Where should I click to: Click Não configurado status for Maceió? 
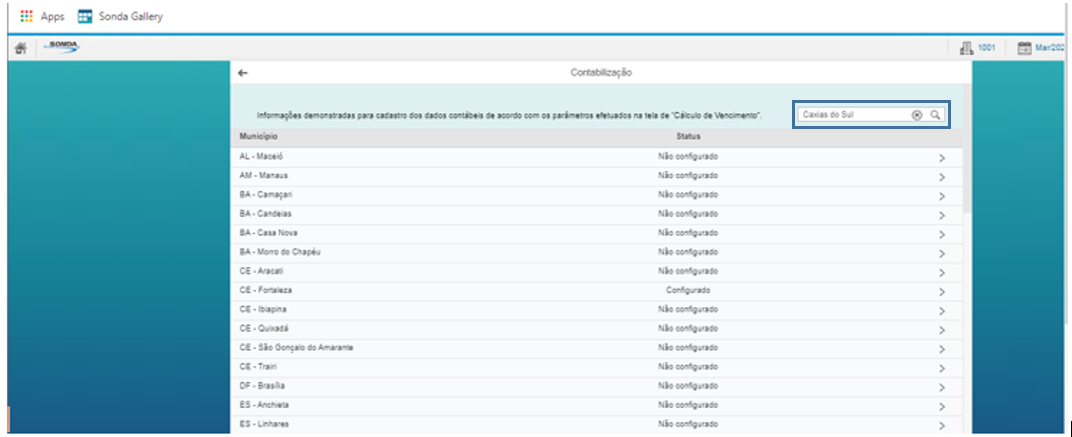(688, 157)
